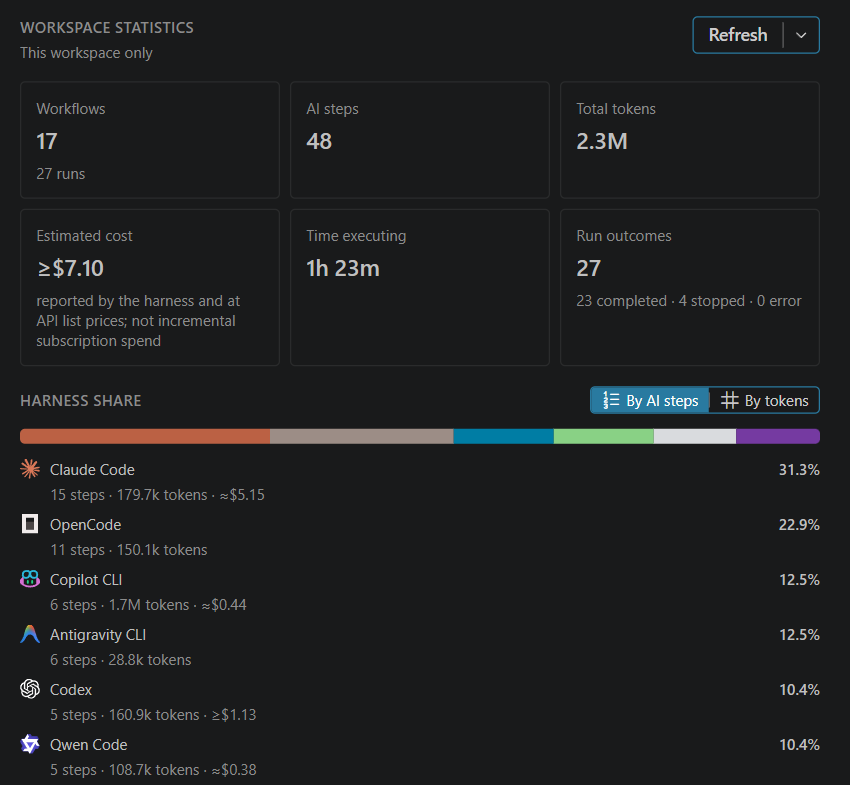The image size is (850, 785).
Task: Click the 48 AI steps value
Action: tap(319, 141)
